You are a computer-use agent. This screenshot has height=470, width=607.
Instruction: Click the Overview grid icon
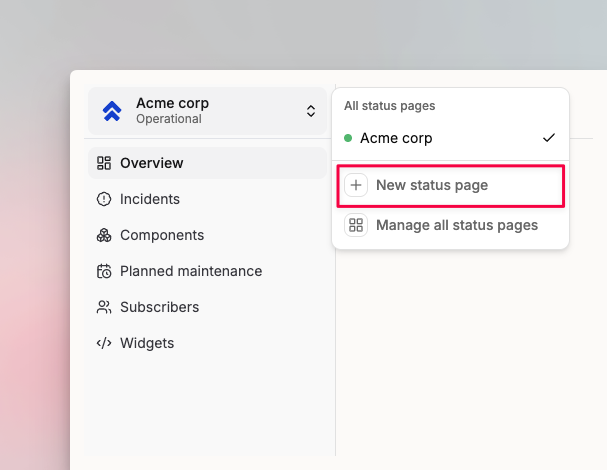104,163
